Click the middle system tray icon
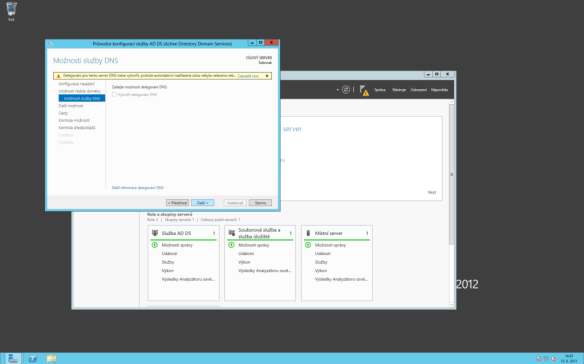Image resolution: width=584 pixels, height=364 pixels. tap(546, 359)
